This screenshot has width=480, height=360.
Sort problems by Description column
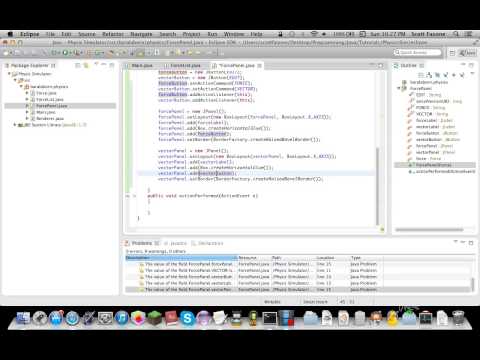pyautogui.click(x=181, y=258)
